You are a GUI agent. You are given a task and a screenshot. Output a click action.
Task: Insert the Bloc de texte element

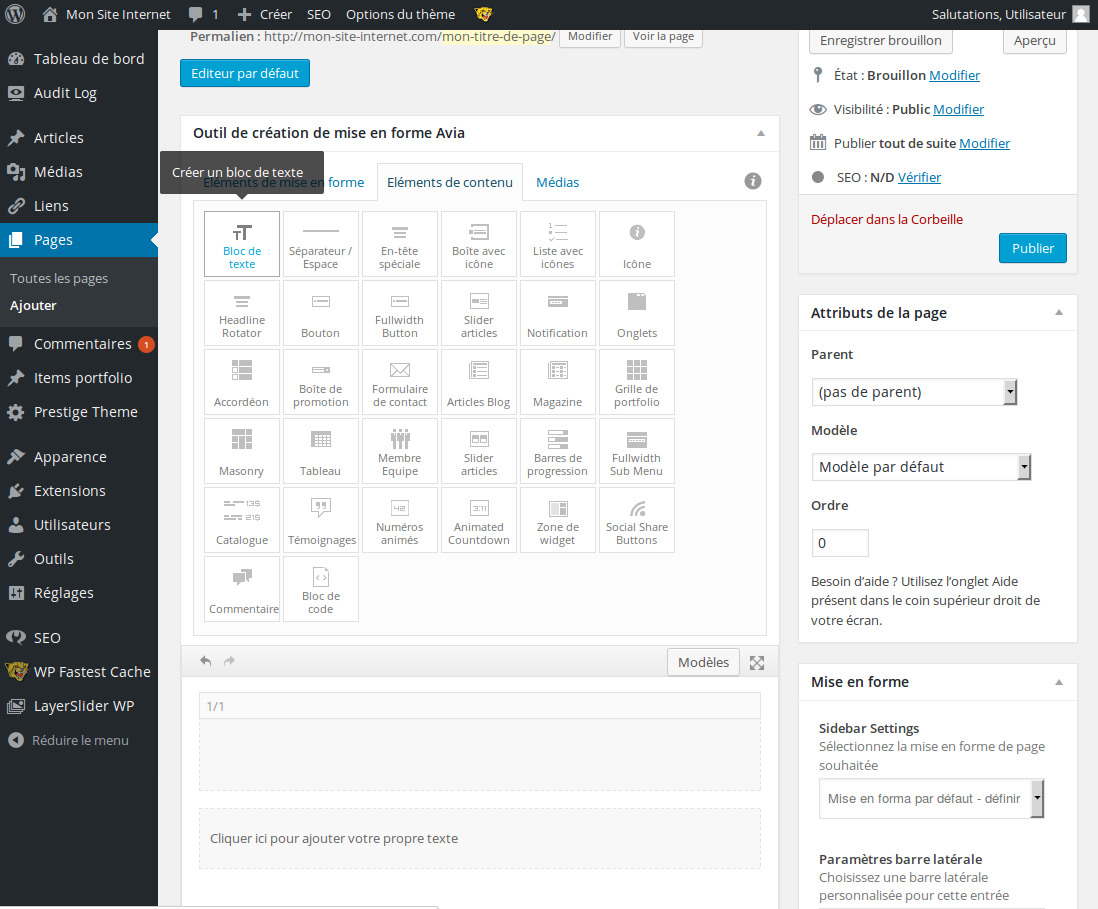tap(242, 244)
